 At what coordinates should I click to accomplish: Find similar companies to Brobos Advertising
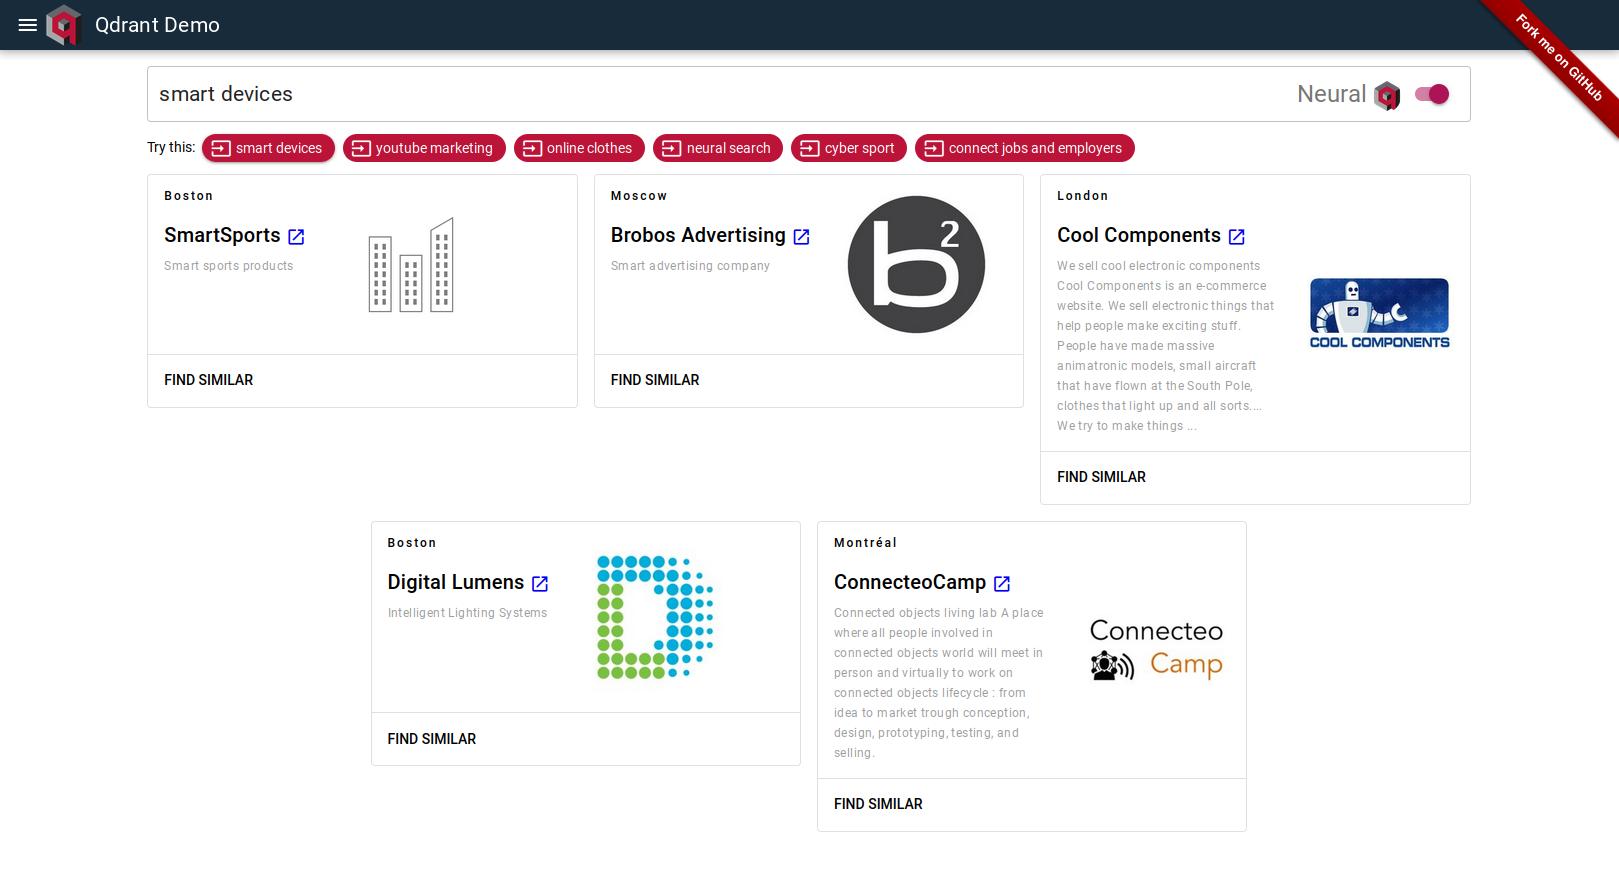click(x=655, y=380)
